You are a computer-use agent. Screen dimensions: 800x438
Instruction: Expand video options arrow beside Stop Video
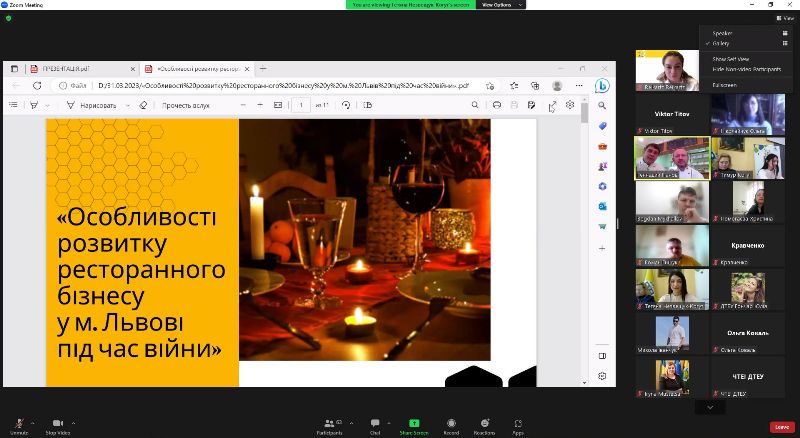(x=74, y=422)
